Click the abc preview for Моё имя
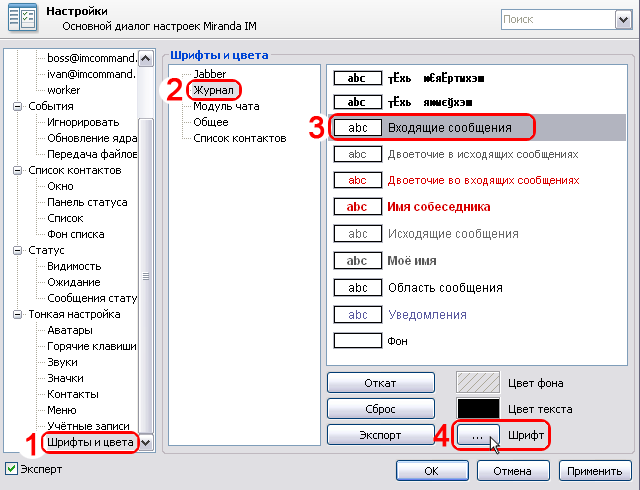Viewport: 640px width, 490px height. pos(357,260)
